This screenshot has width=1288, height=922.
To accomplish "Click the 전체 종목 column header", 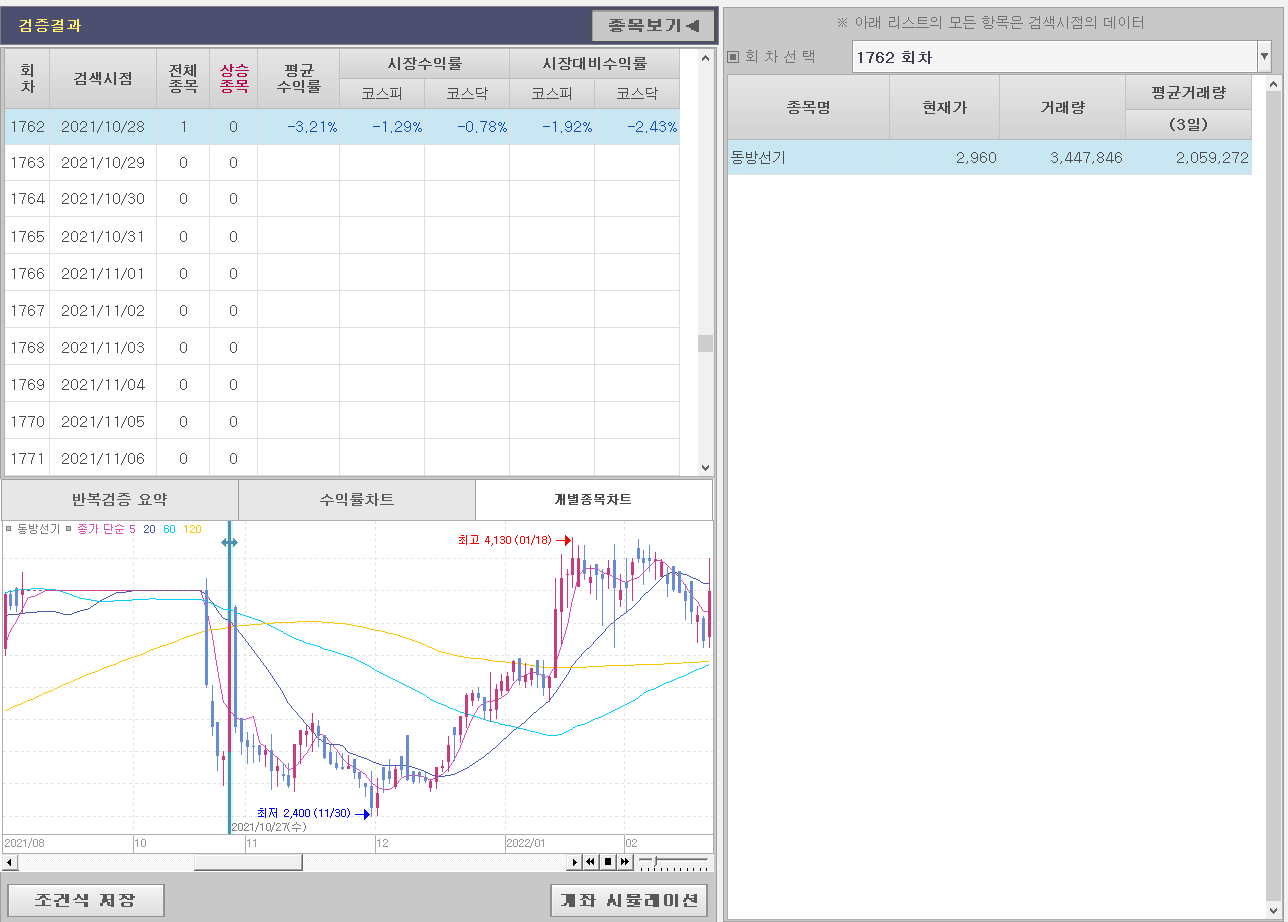I will (183, 79).
